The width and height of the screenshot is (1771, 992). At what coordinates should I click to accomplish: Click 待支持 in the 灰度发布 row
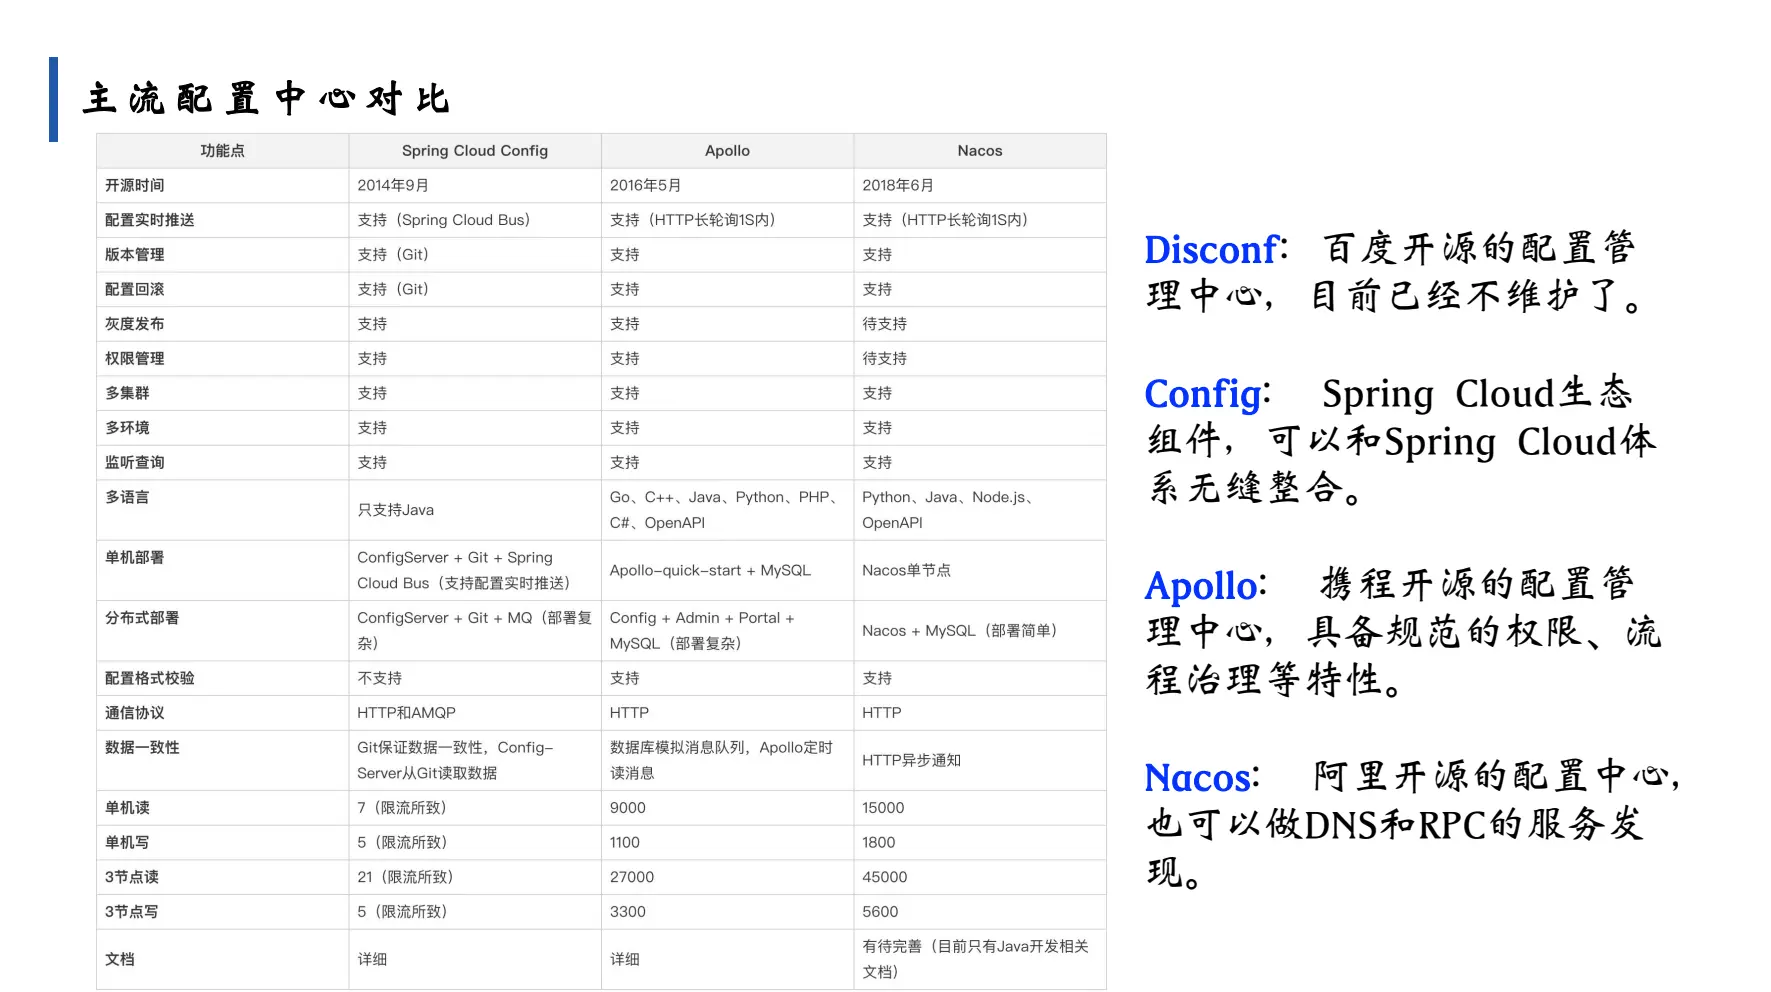tap(885, 324)
